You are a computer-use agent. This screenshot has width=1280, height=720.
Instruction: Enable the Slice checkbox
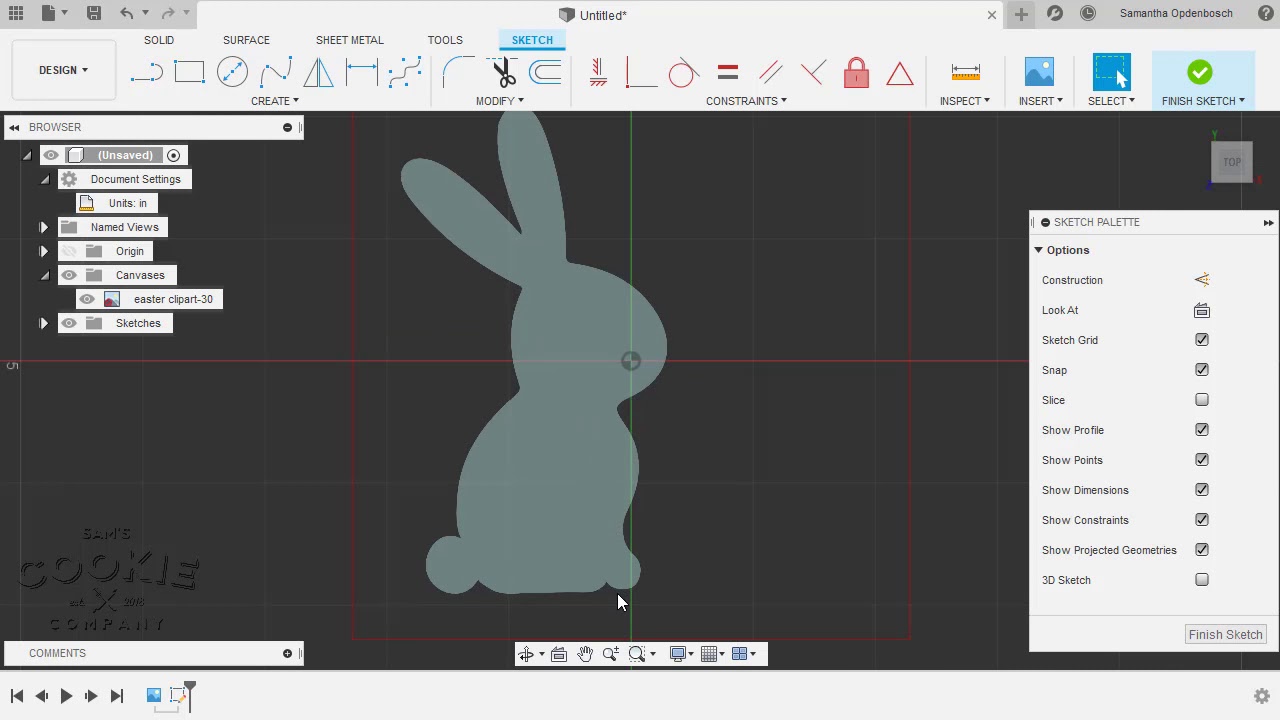[x=1202, y=400]
